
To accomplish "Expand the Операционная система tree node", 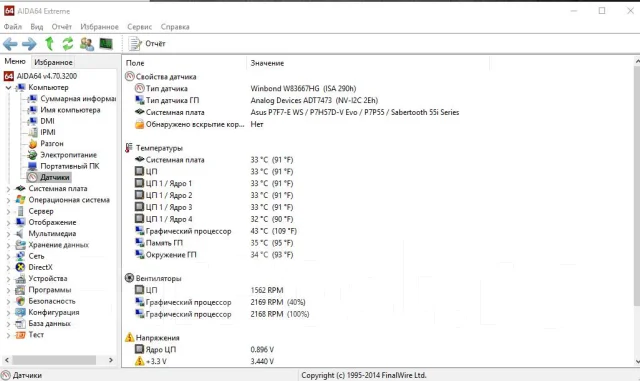I will [x=8, y=200].
